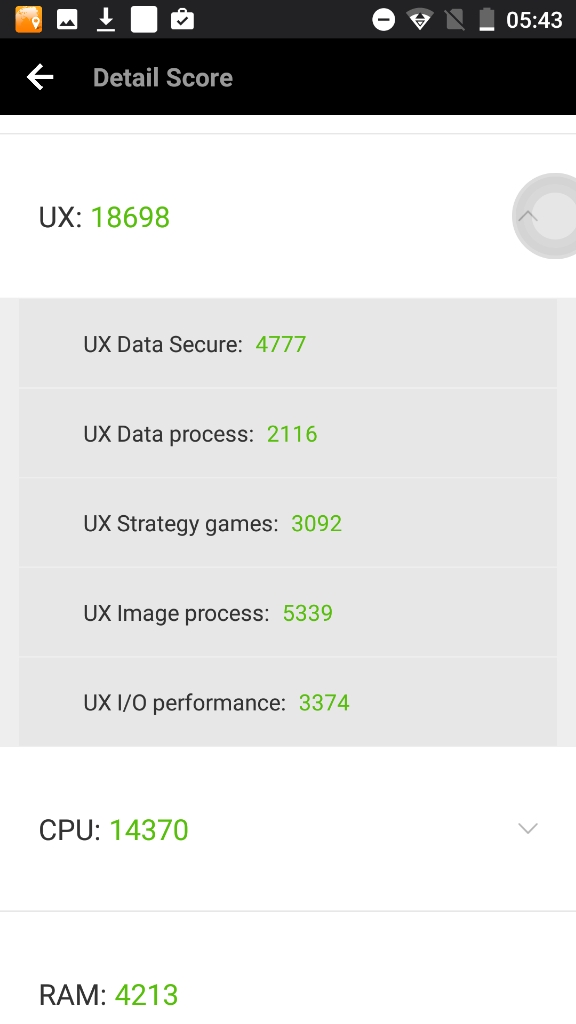Select the UX Image process row

point(288,612)
